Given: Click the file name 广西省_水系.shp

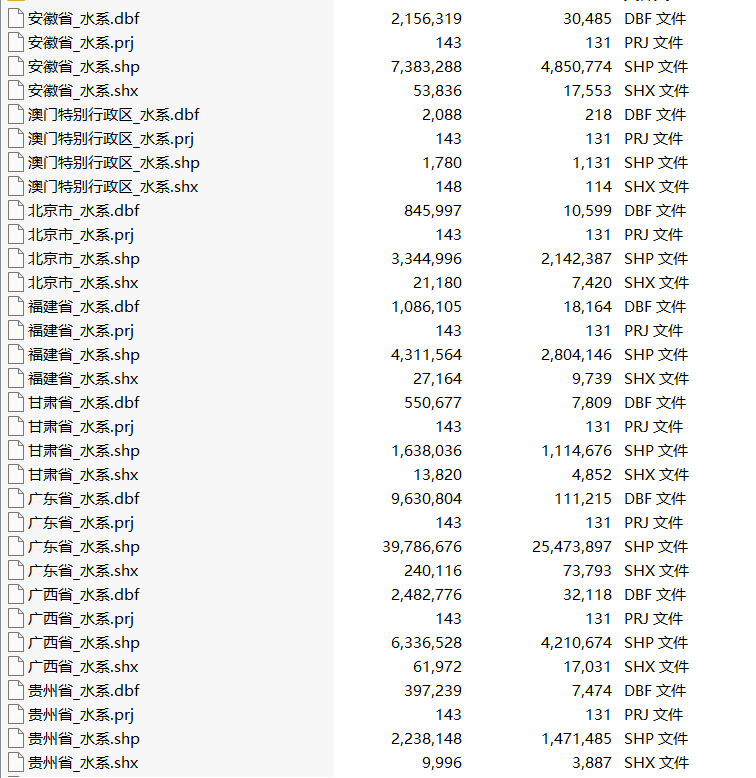Looking at the screenshot, I should click(x=84, y=643).
